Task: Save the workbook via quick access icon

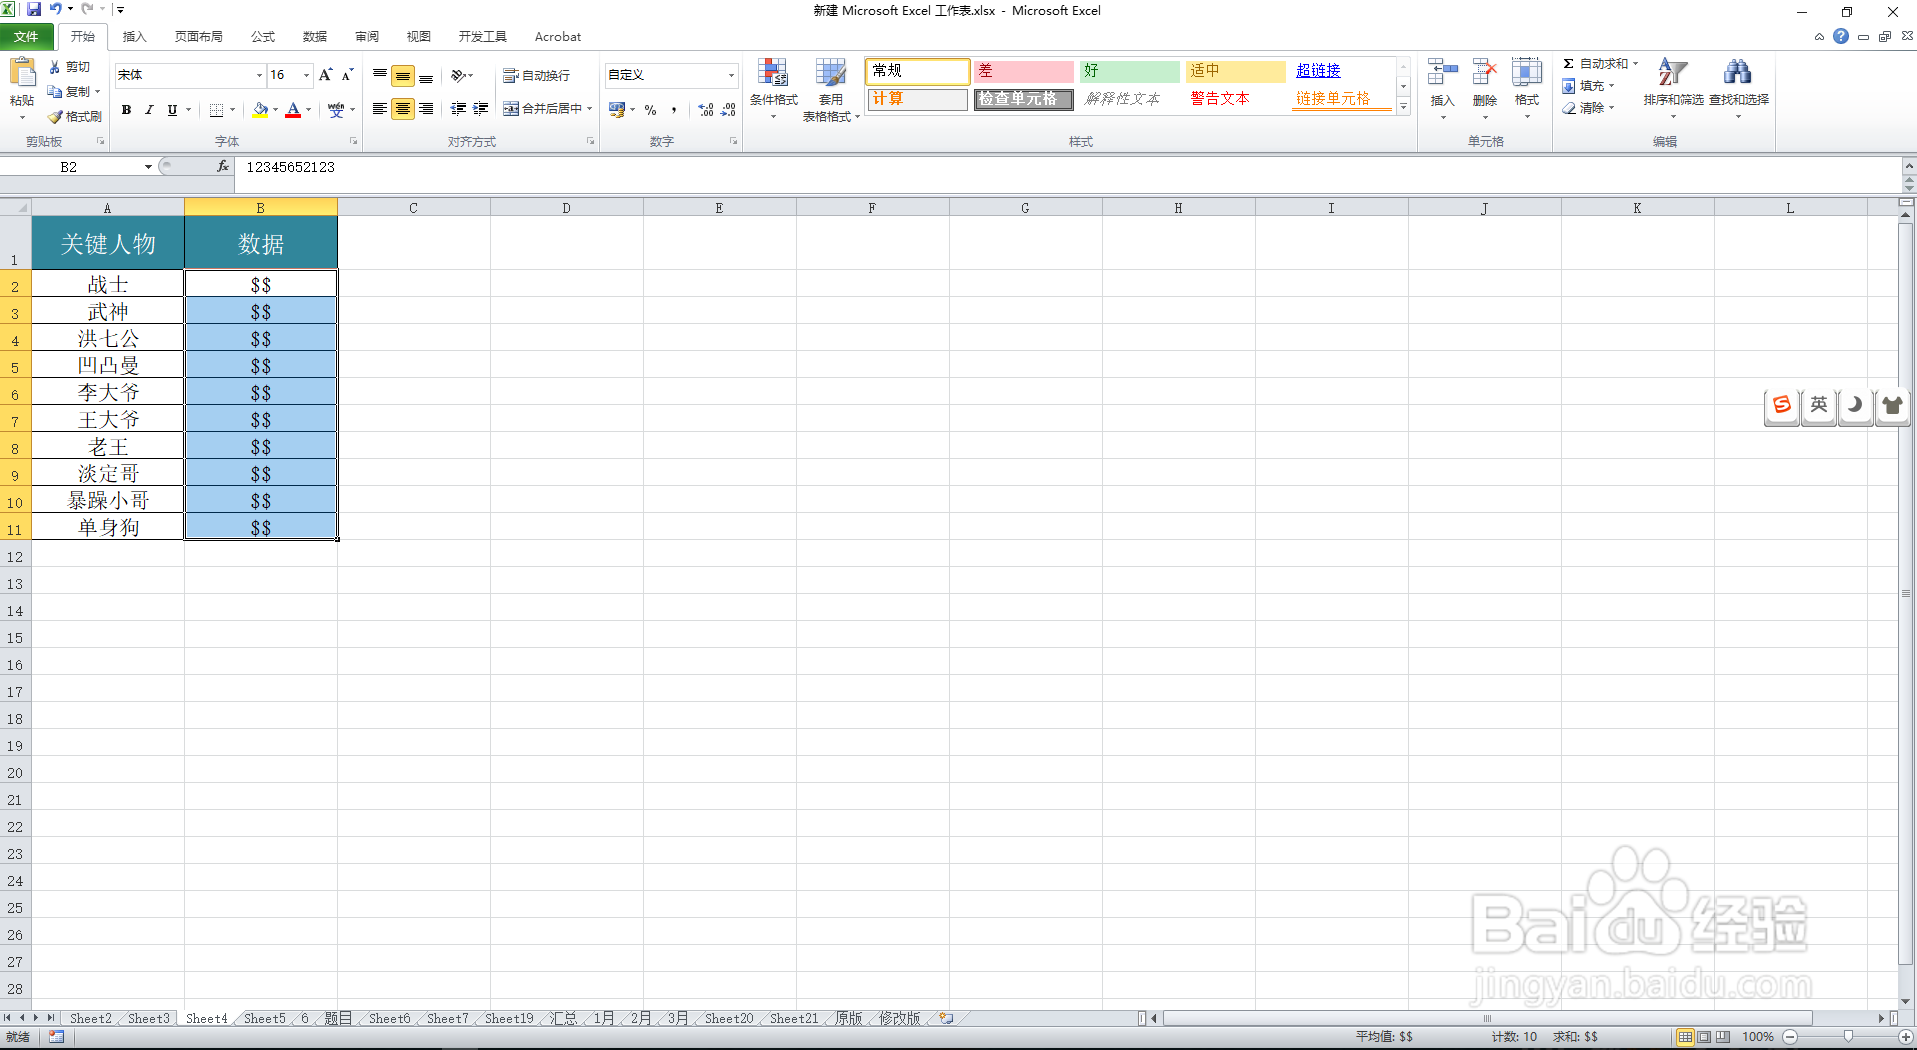Action: 34,10
